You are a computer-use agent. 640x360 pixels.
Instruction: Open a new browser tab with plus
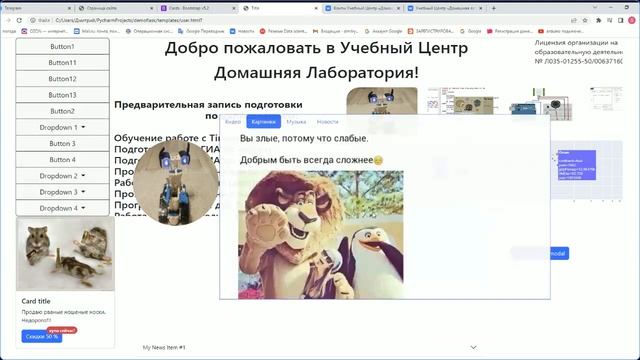(x=493, y=8)
